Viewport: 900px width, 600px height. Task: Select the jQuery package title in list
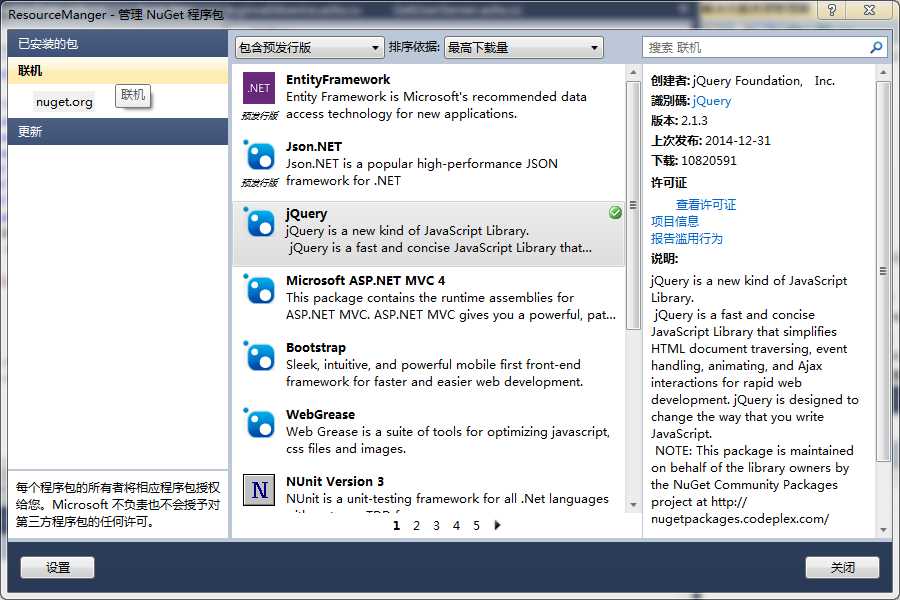[x=307, y=214]
